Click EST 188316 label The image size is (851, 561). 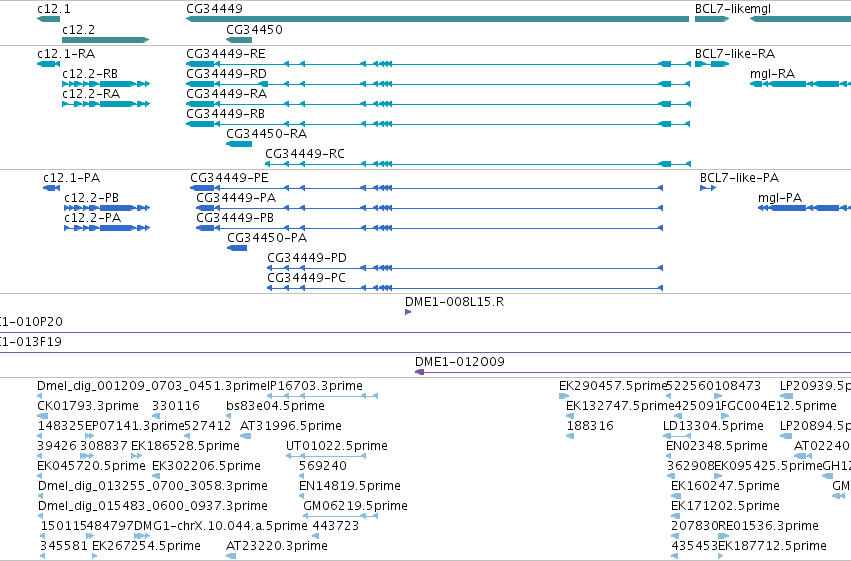tap(590, 426)
